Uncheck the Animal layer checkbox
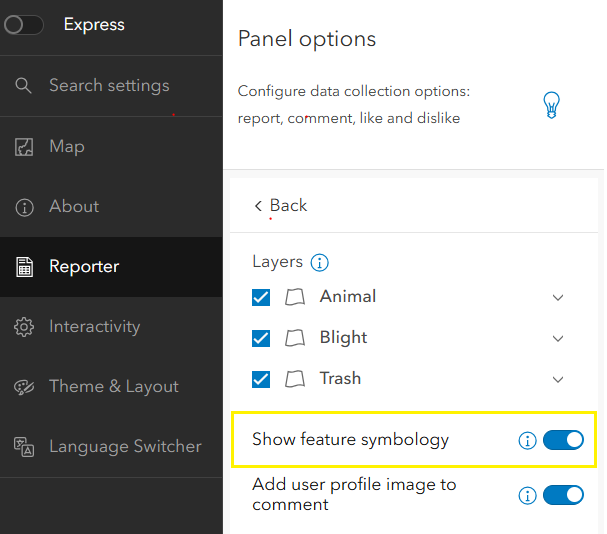 (x=261, y=297)
